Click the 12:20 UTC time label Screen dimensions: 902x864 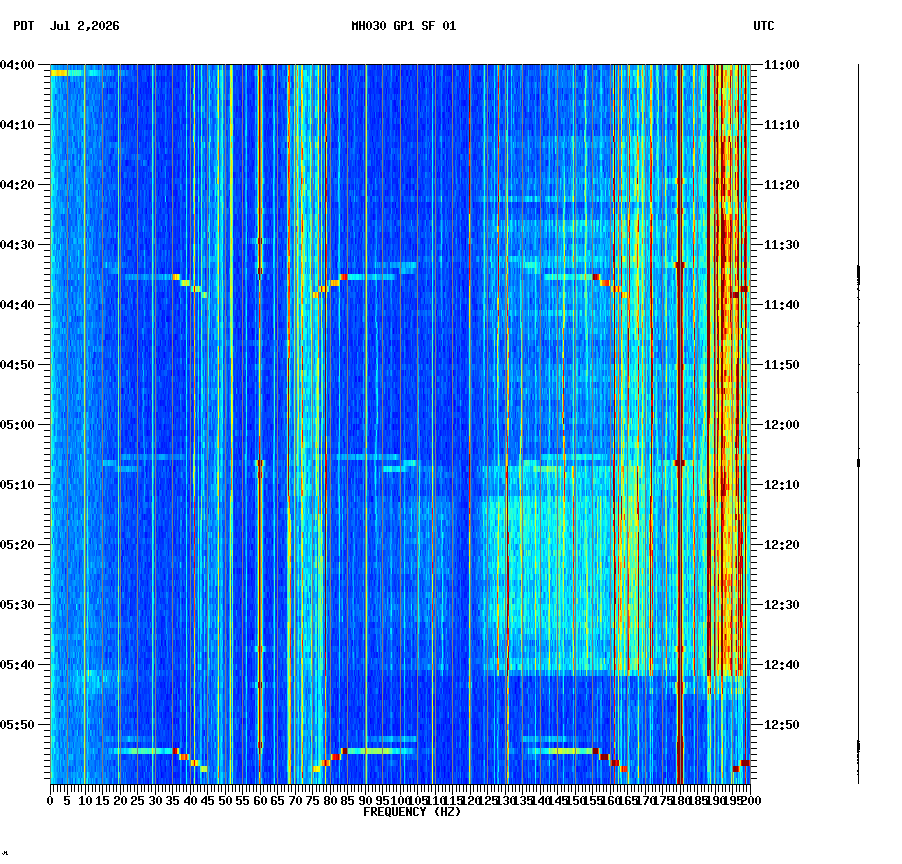pyautogui.click(x=782, y=544)
